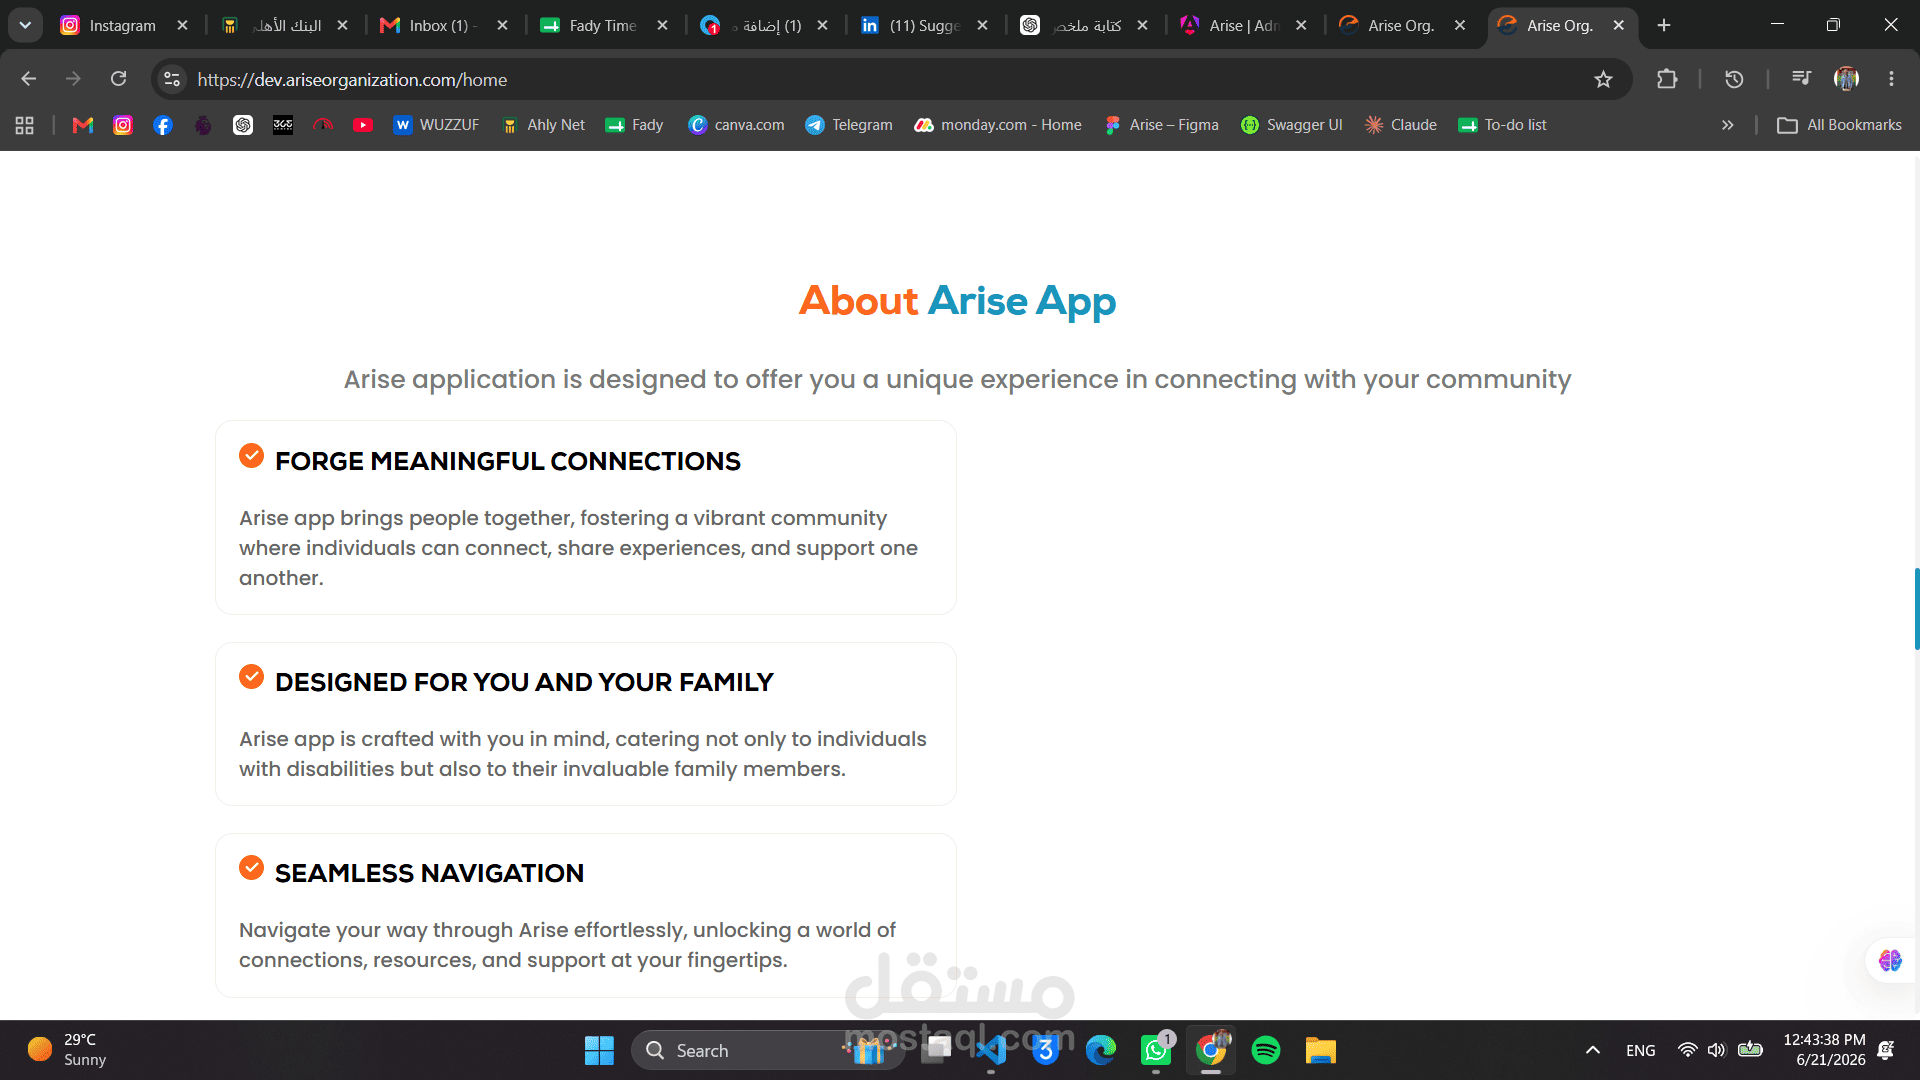Click the About Arise App heading
This screenshot has width=1920, height=1080.
point(957,301)
